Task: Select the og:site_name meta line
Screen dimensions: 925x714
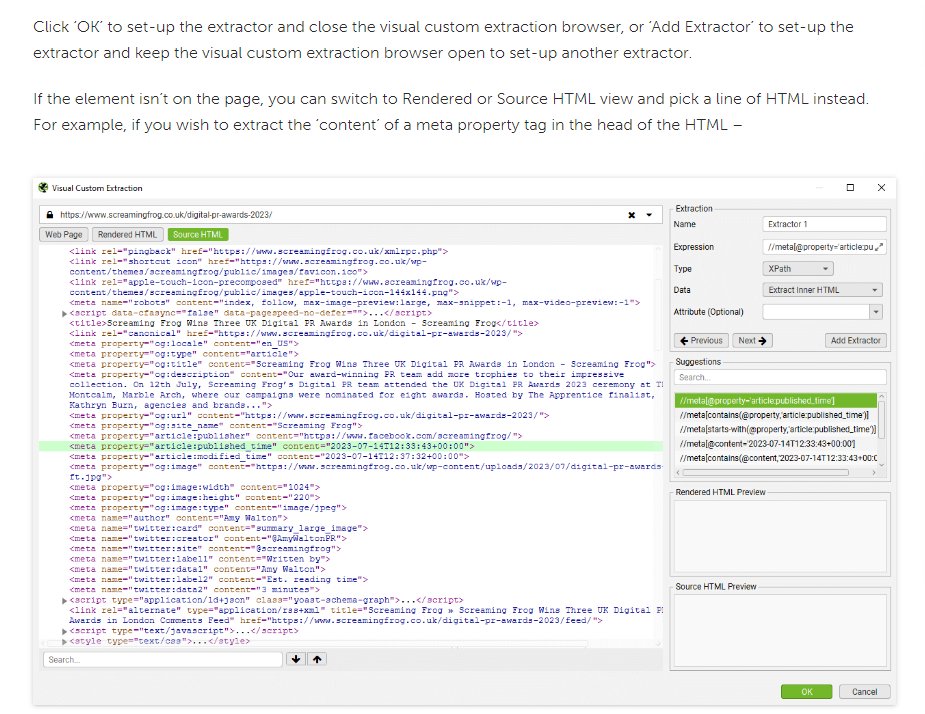Action: (x=216, y=426)
